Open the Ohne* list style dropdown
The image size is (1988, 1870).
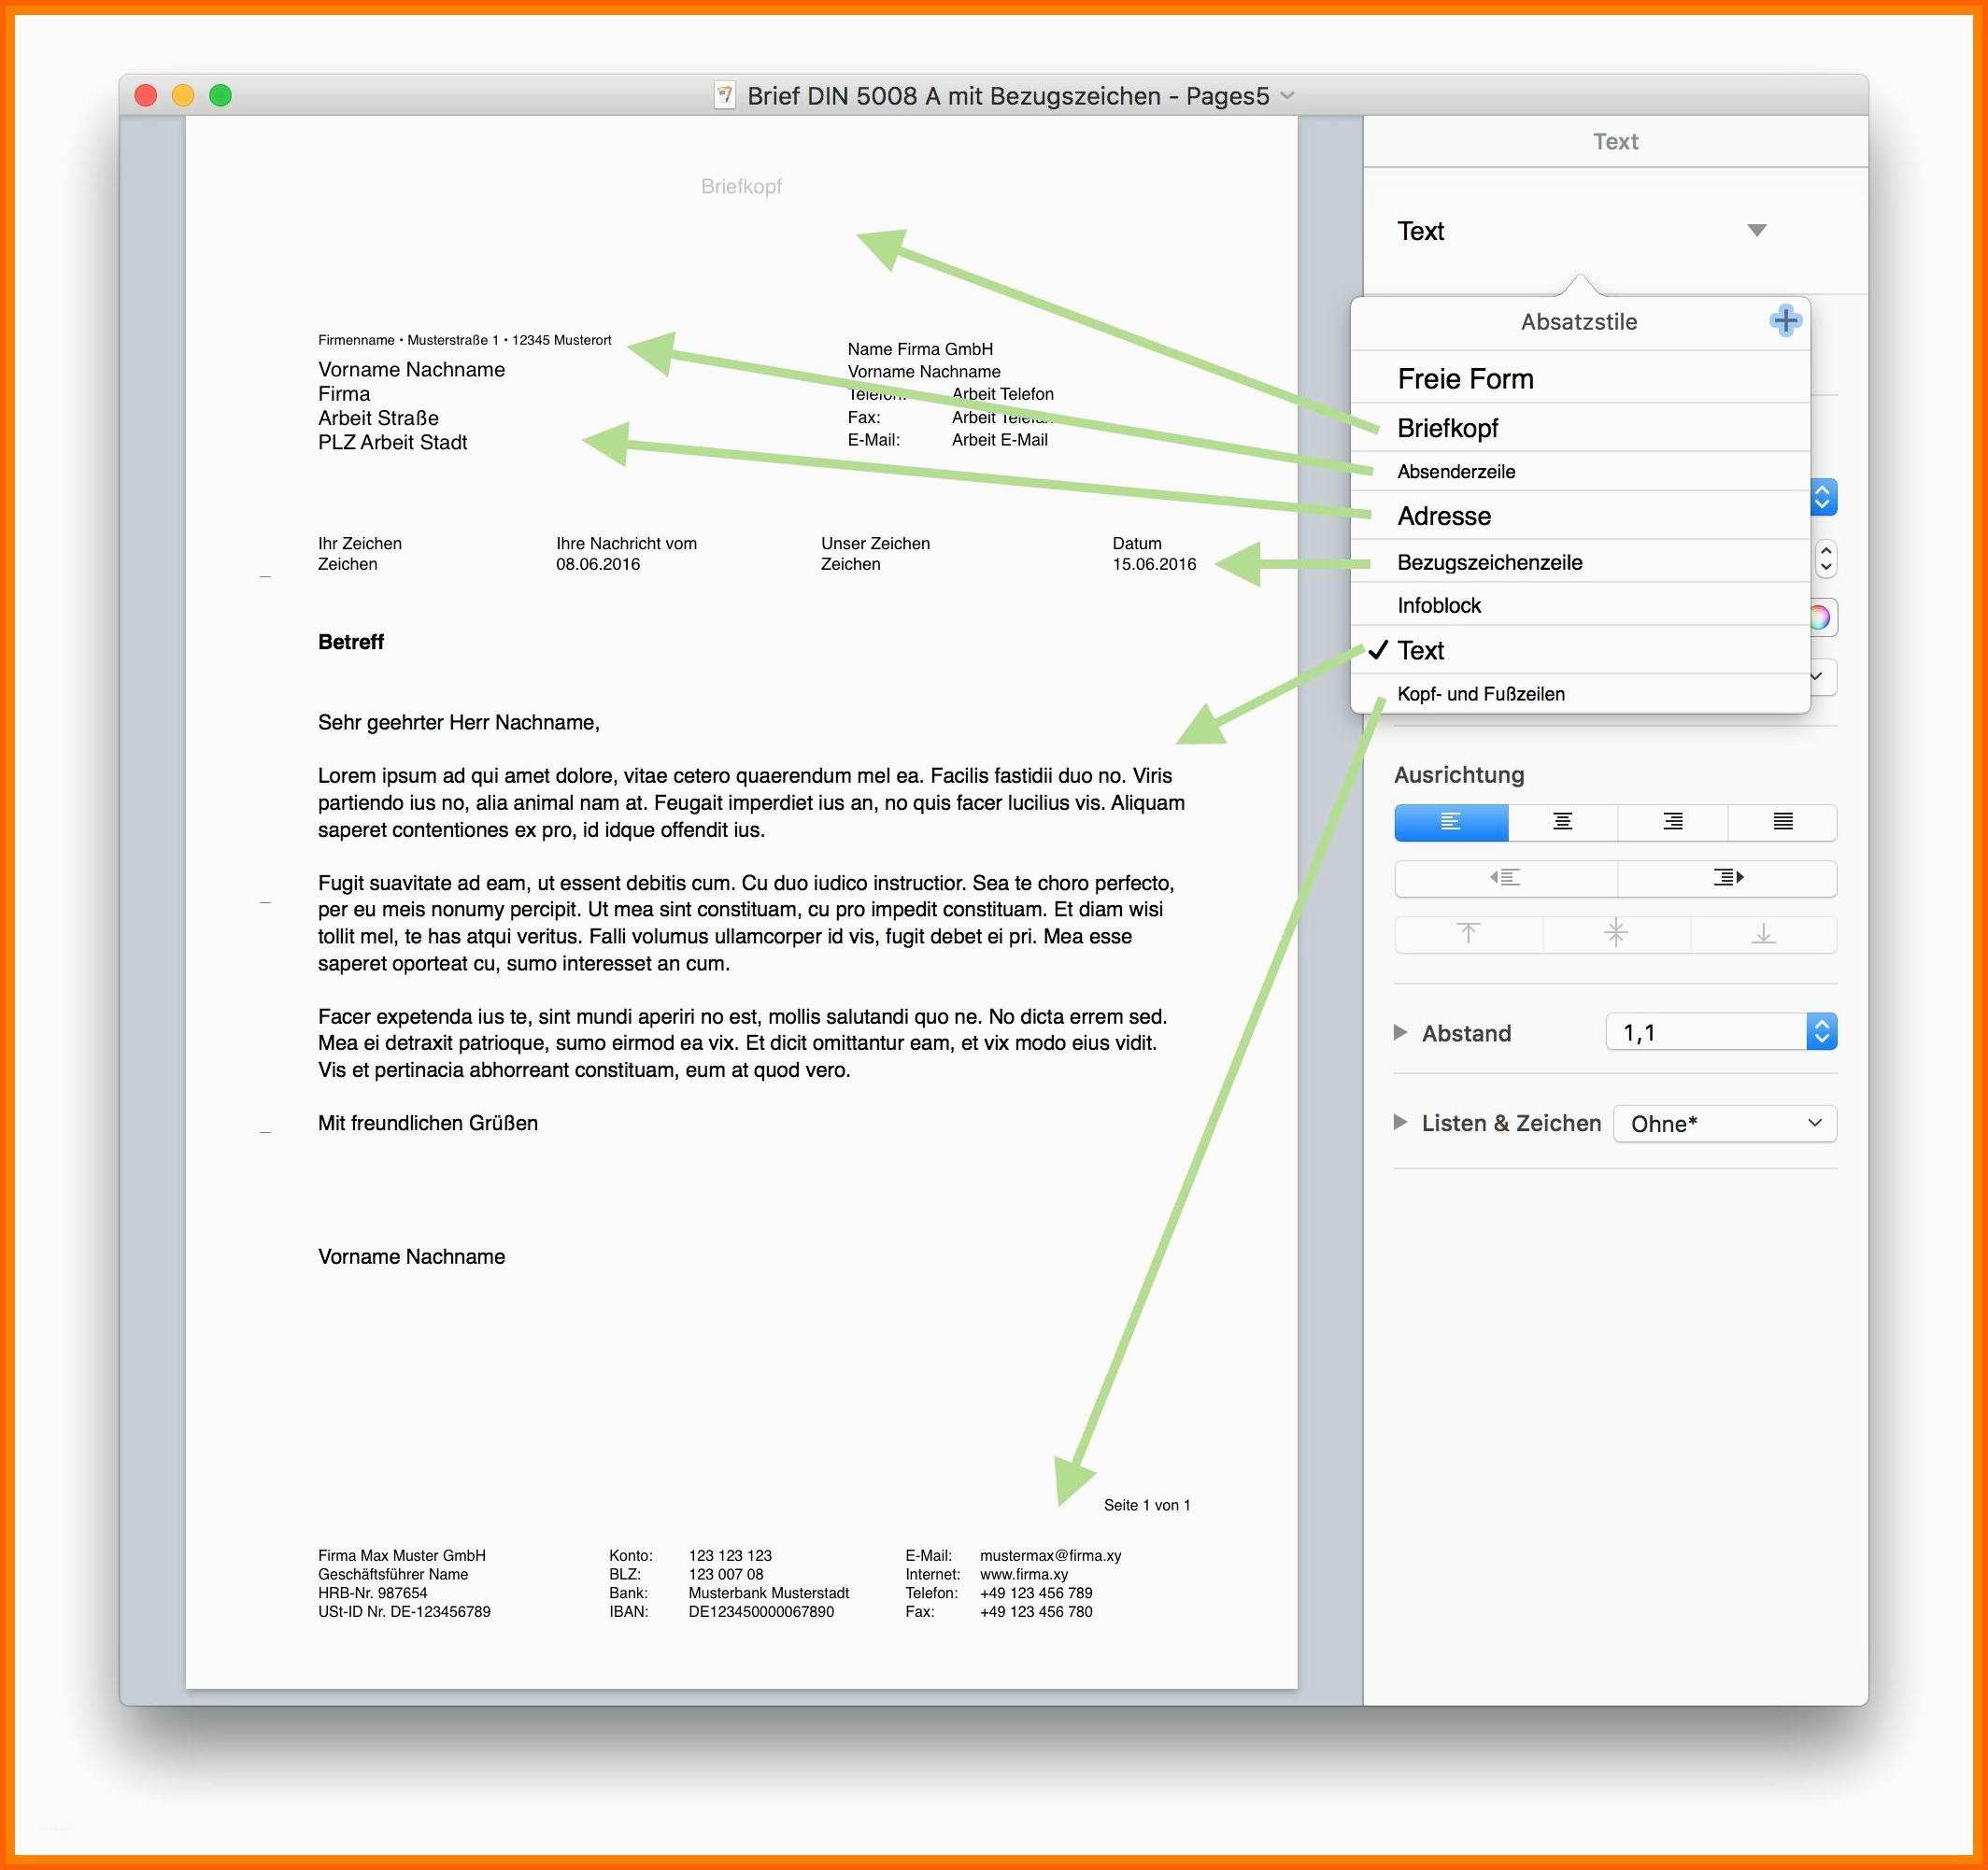pyautogui.click(x=1725, y=1123)
